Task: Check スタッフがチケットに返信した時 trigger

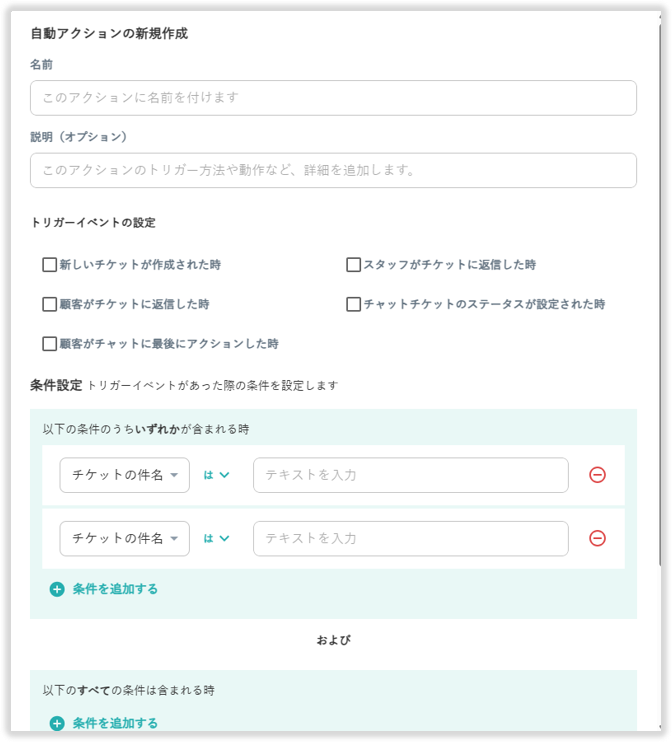Action: point(353,265)
